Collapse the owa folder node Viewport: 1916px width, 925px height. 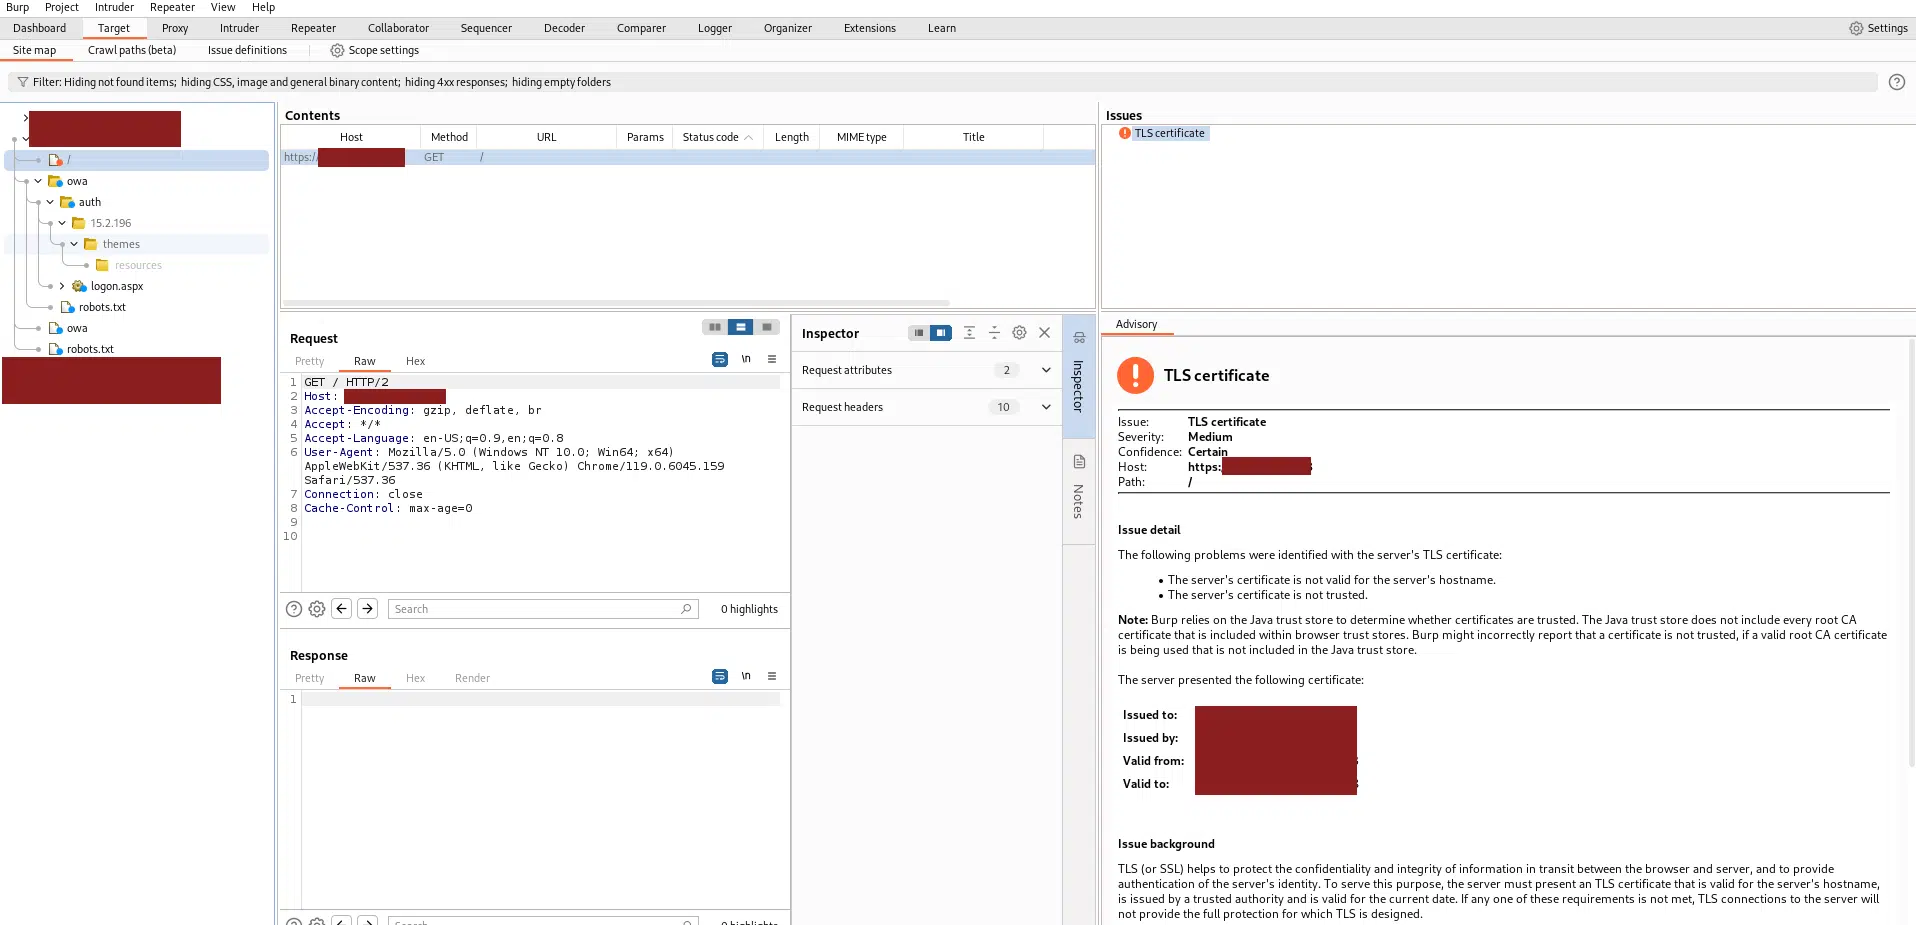click(38, 181)
